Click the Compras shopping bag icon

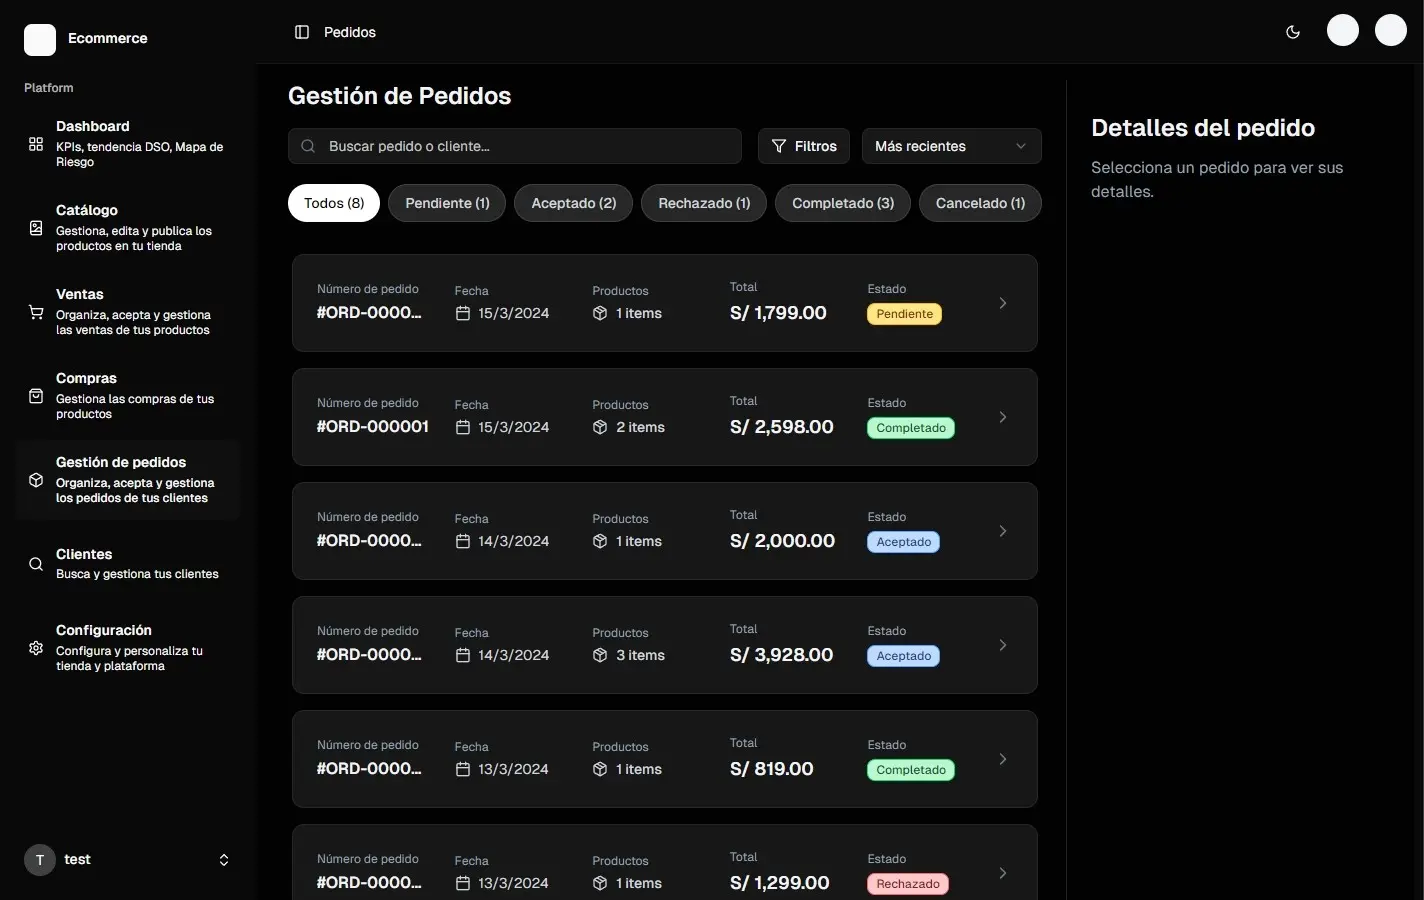pyautogui.click(x=35, y=395)
